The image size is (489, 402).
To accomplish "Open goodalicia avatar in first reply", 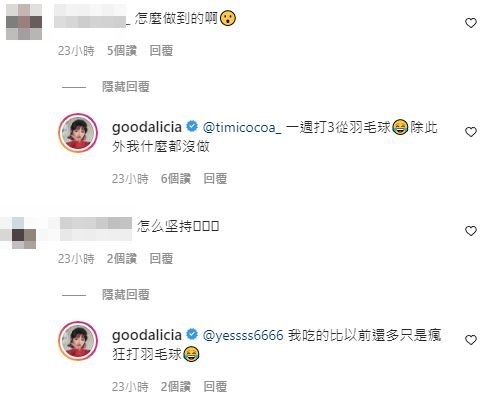I will pyautogui.click(x=78, y=133).
